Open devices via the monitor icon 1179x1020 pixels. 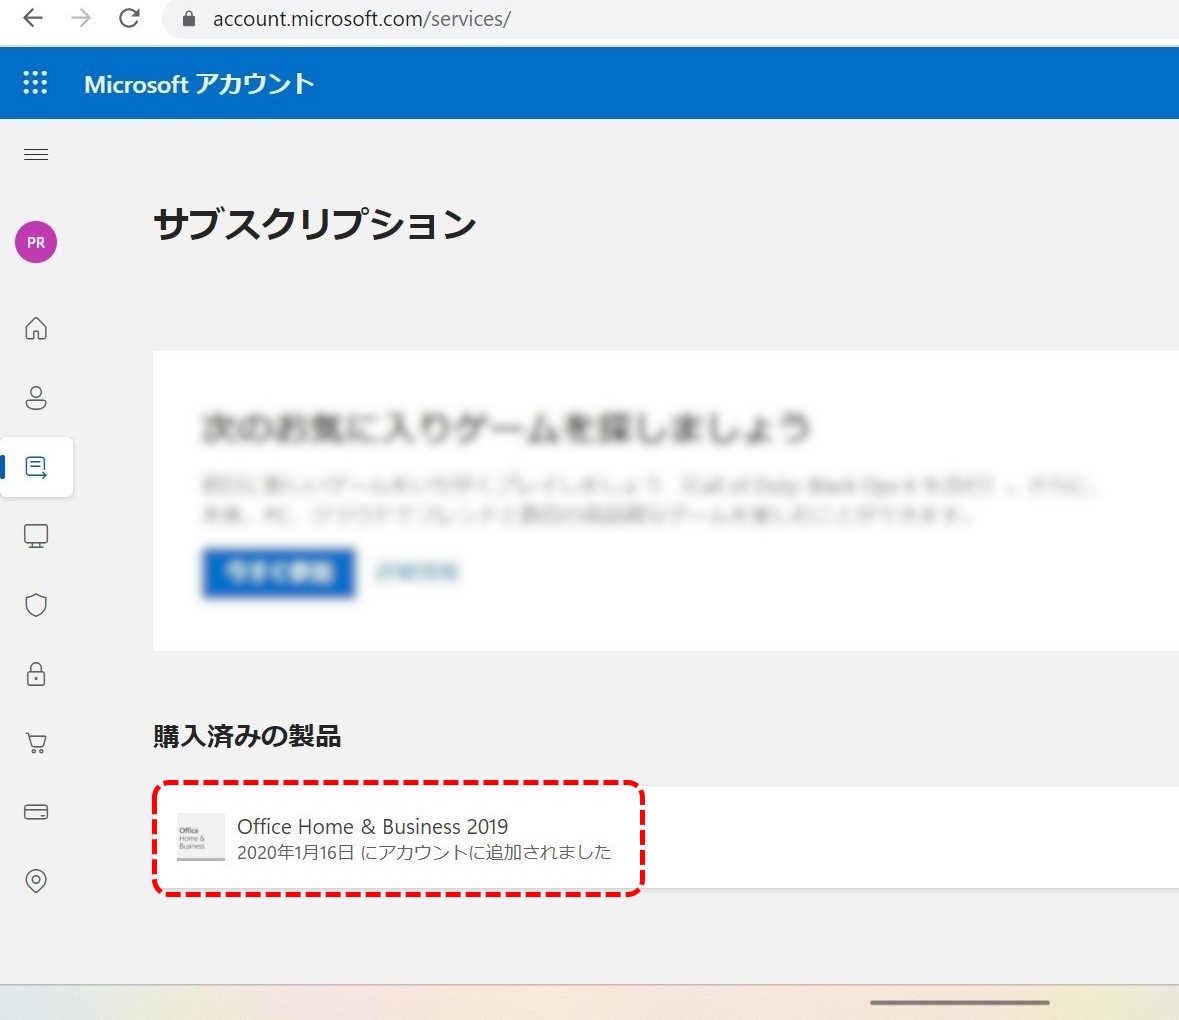(36, 535)
